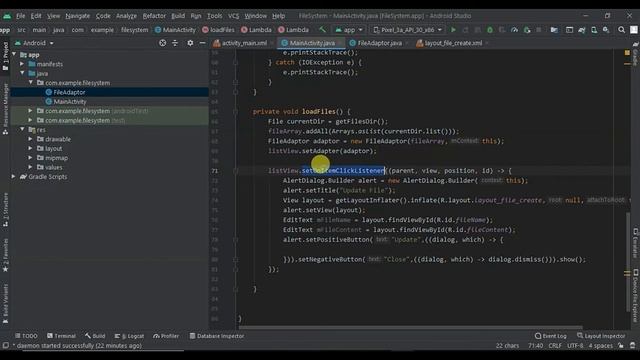Viewport: 640px width, 360px height.
Task: Click loadFiles breadcrumb in navigation bar
Action: click(219, 30)
